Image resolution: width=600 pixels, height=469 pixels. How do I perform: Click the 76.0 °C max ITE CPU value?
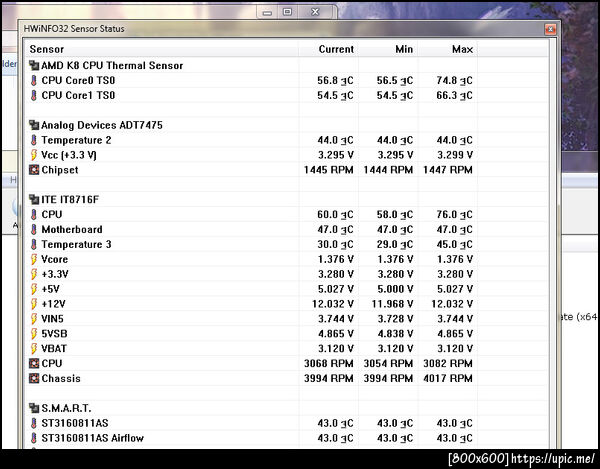point(454,215)
